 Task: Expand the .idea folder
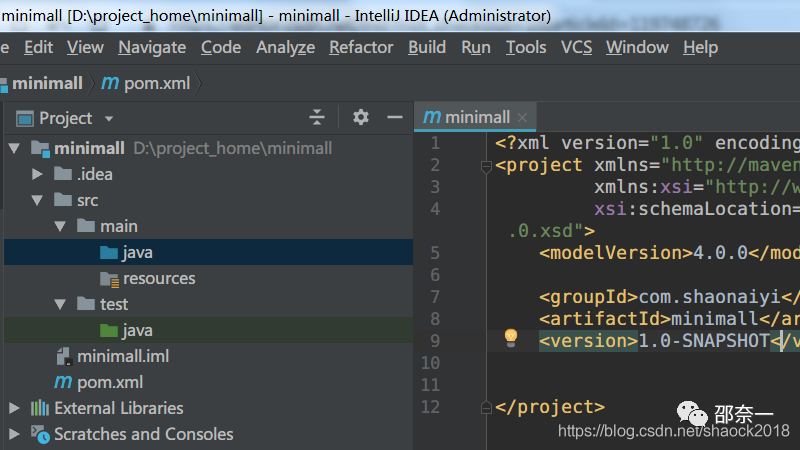tap(37, 174)
